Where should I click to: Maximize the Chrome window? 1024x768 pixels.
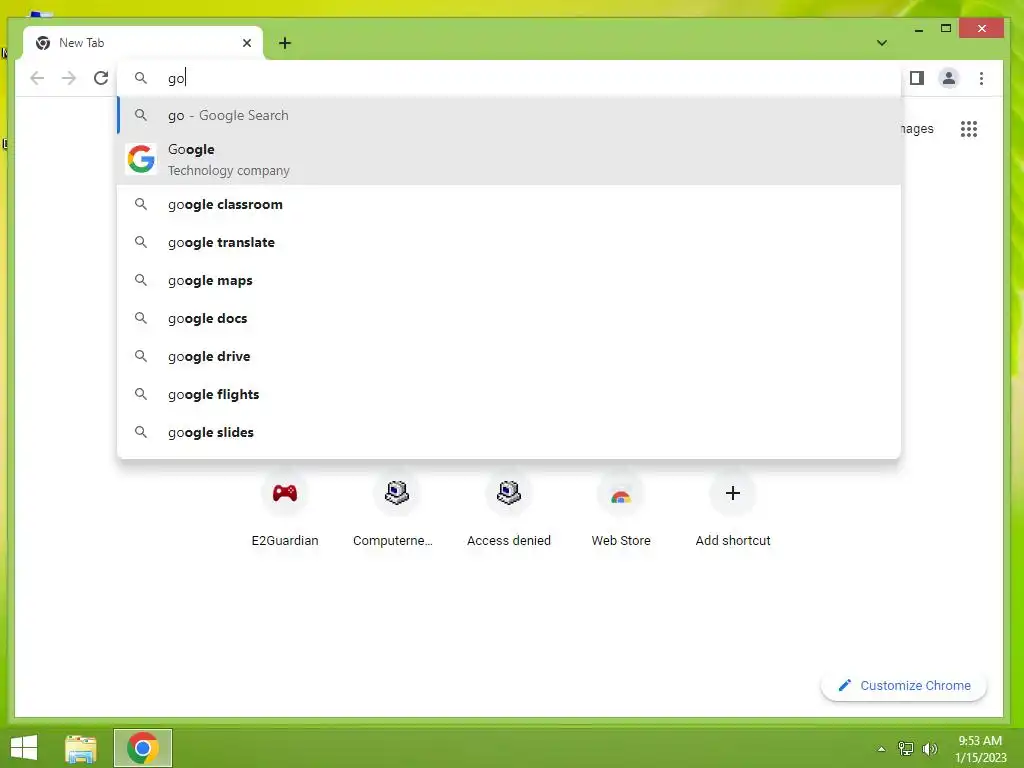click(946, 29)
